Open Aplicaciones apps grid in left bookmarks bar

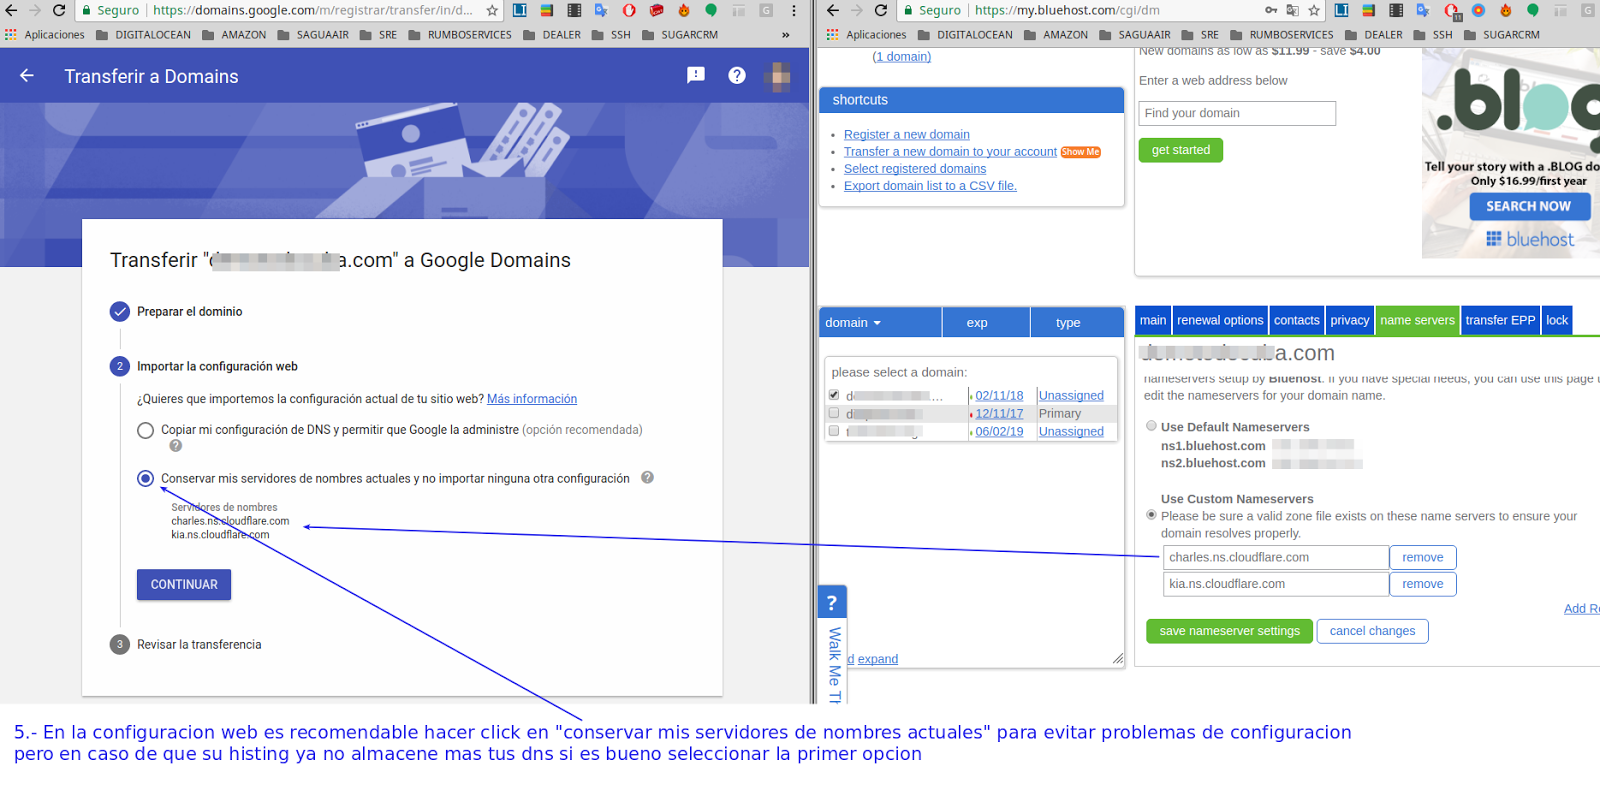45,34
